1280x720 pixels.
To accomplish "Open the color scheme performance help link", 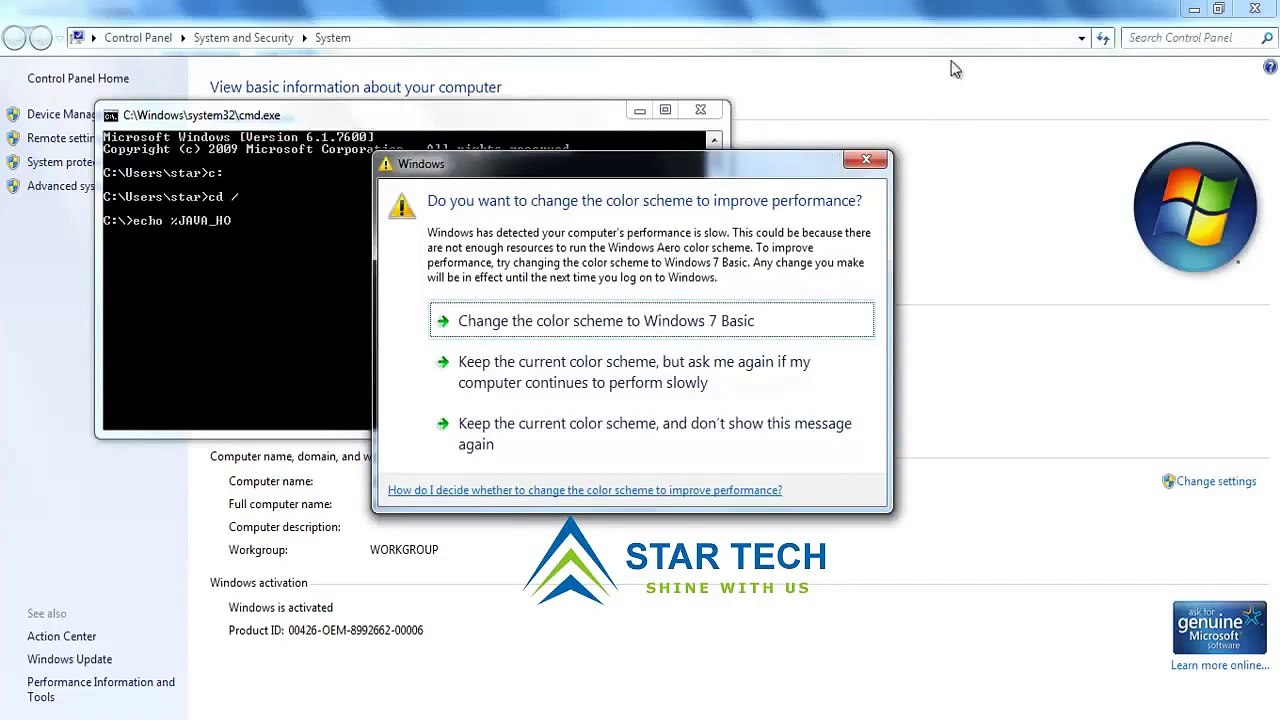I will pos(585,490).
